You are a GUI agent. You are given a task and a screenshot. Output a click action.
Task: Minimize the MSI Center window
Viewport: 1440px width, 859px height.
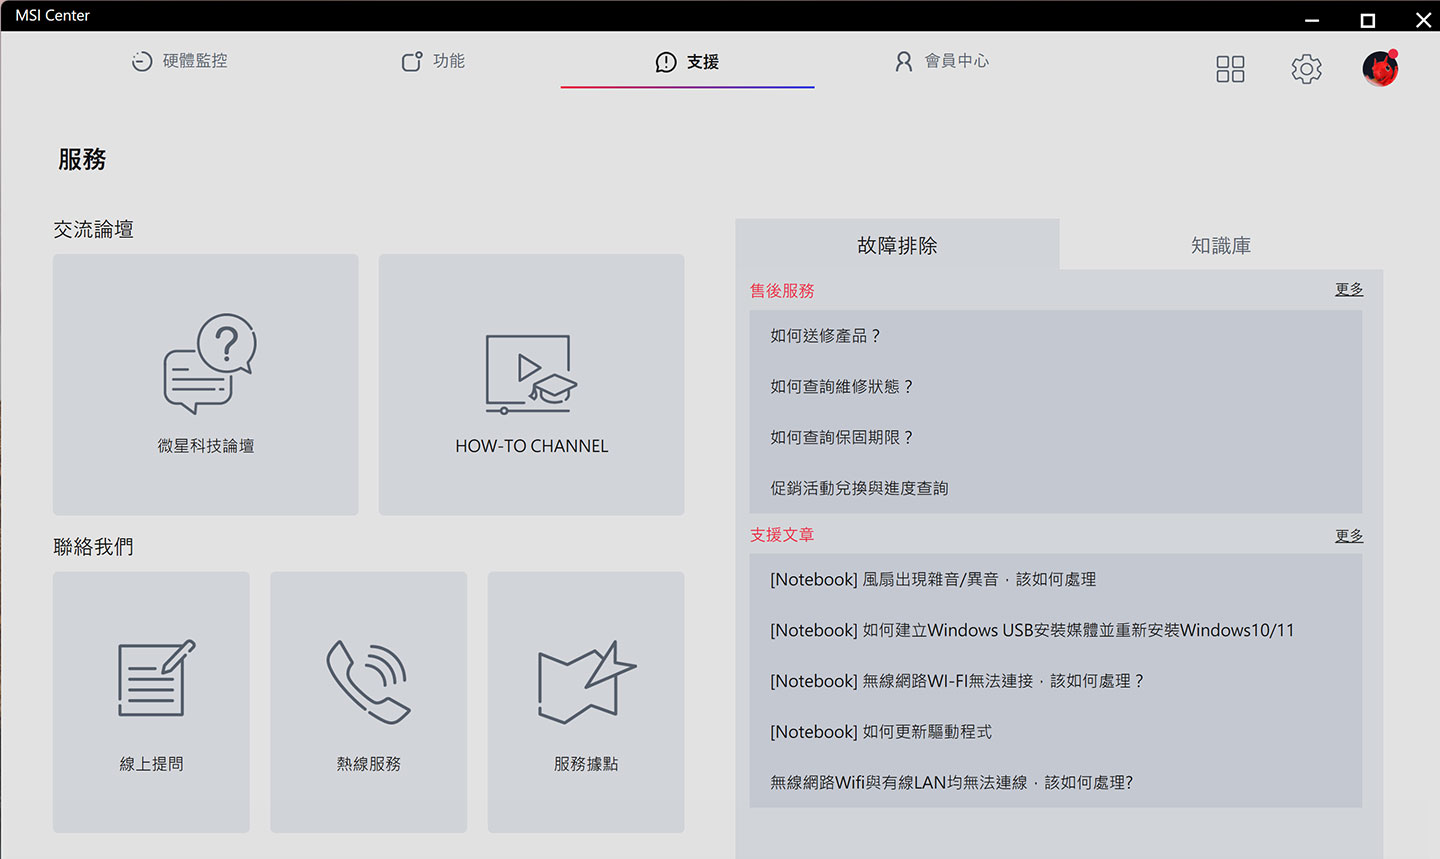[1312, 19]
